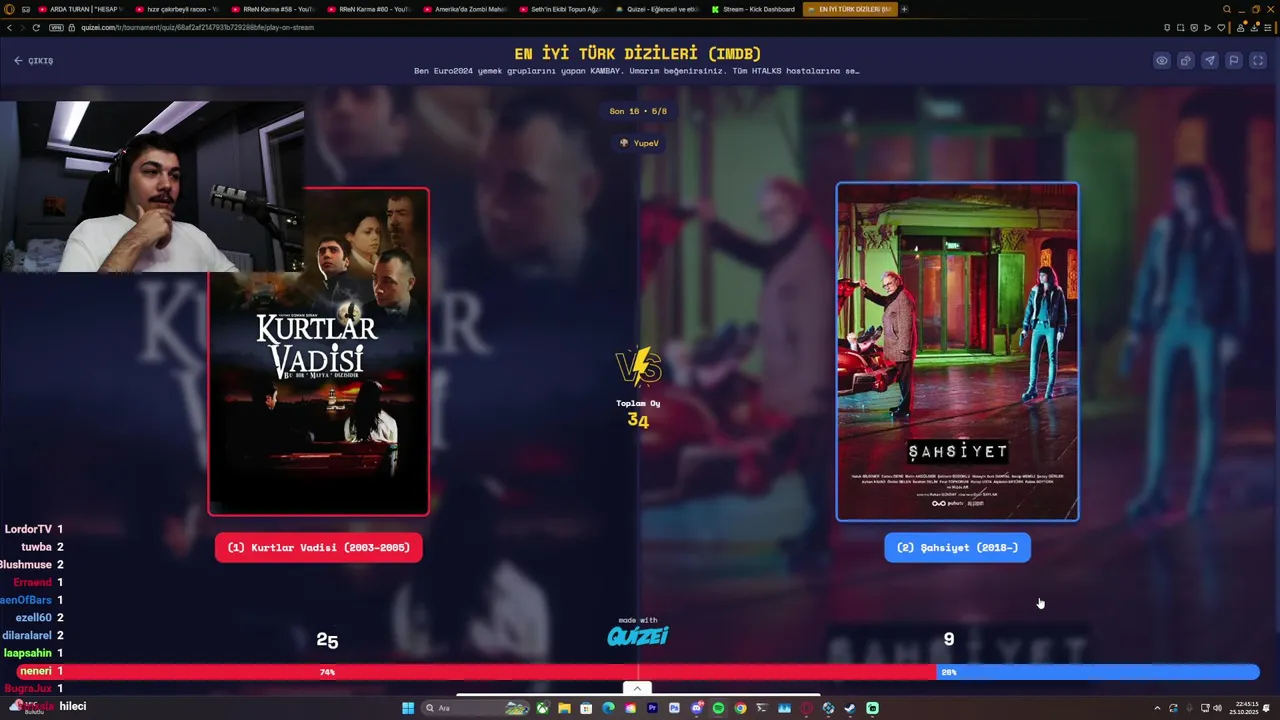Open the browser profile account icon
This screenshot has height=720, width=1280.
point(1241,28)
